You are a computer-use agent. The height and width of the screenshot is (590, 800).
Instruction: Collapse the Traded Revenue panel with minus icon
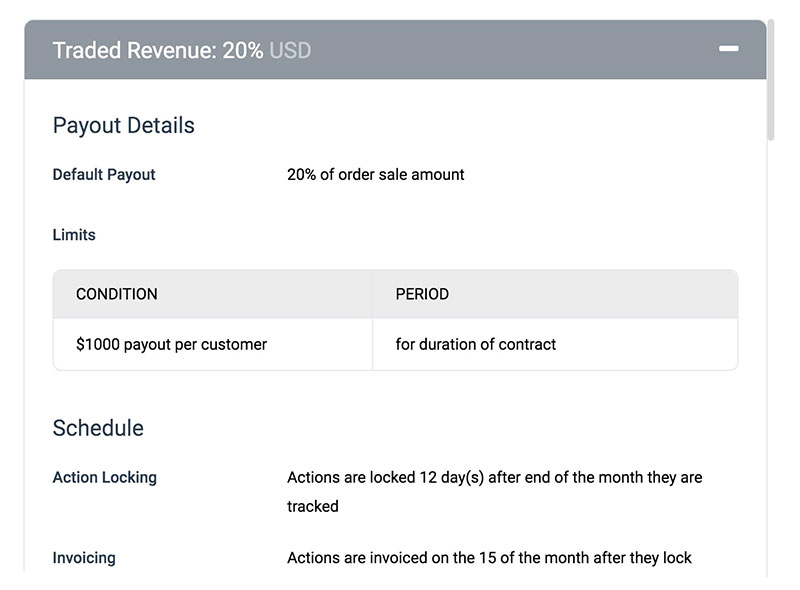coord(729,49)
